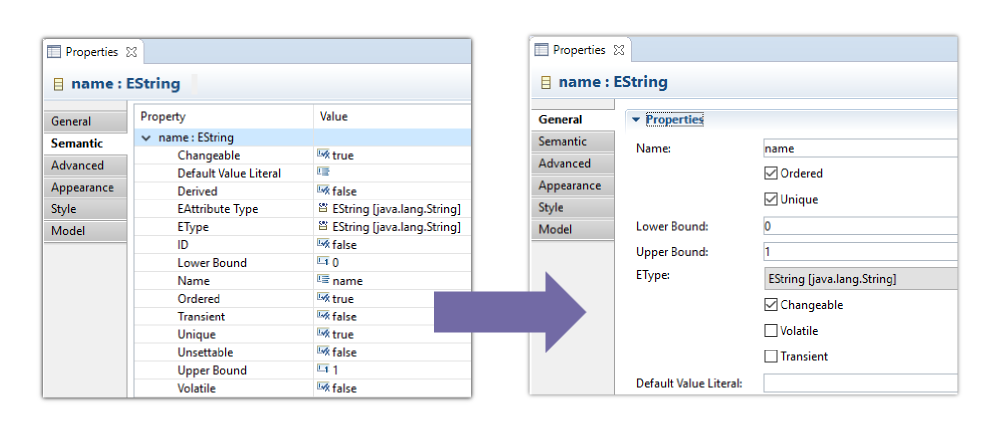Image resolution: width=1000 pixels, height=433 pixels.
Task: Enable the Transient checkbox
Action: (770, 357)
